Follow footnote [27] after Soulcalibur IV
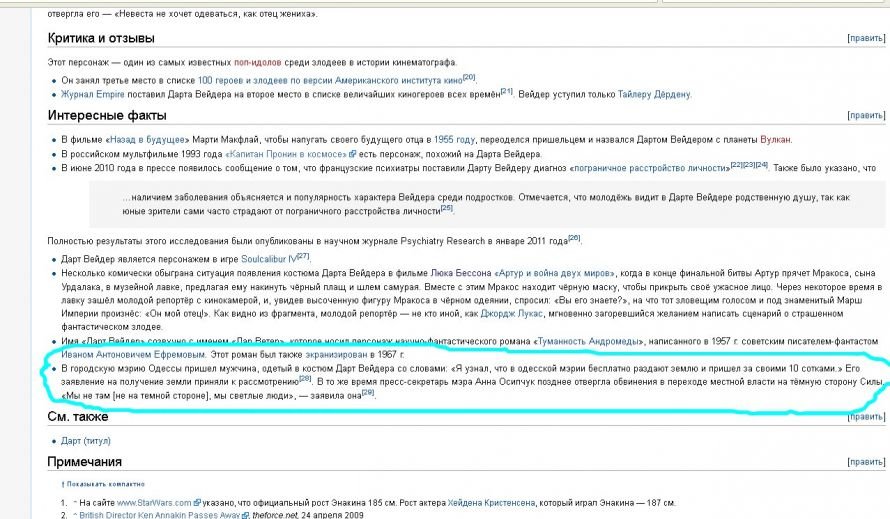Image resolution: width=890 pixels, height=519 pixels. click(x=303, y=256)
